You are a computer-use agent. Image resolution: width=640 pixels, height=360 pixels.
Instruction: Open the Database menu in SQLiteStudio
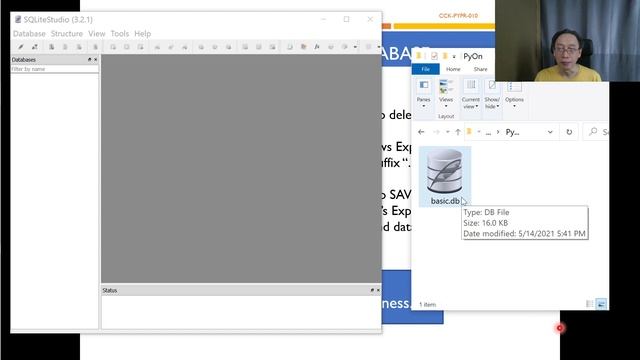pos(29,33)
